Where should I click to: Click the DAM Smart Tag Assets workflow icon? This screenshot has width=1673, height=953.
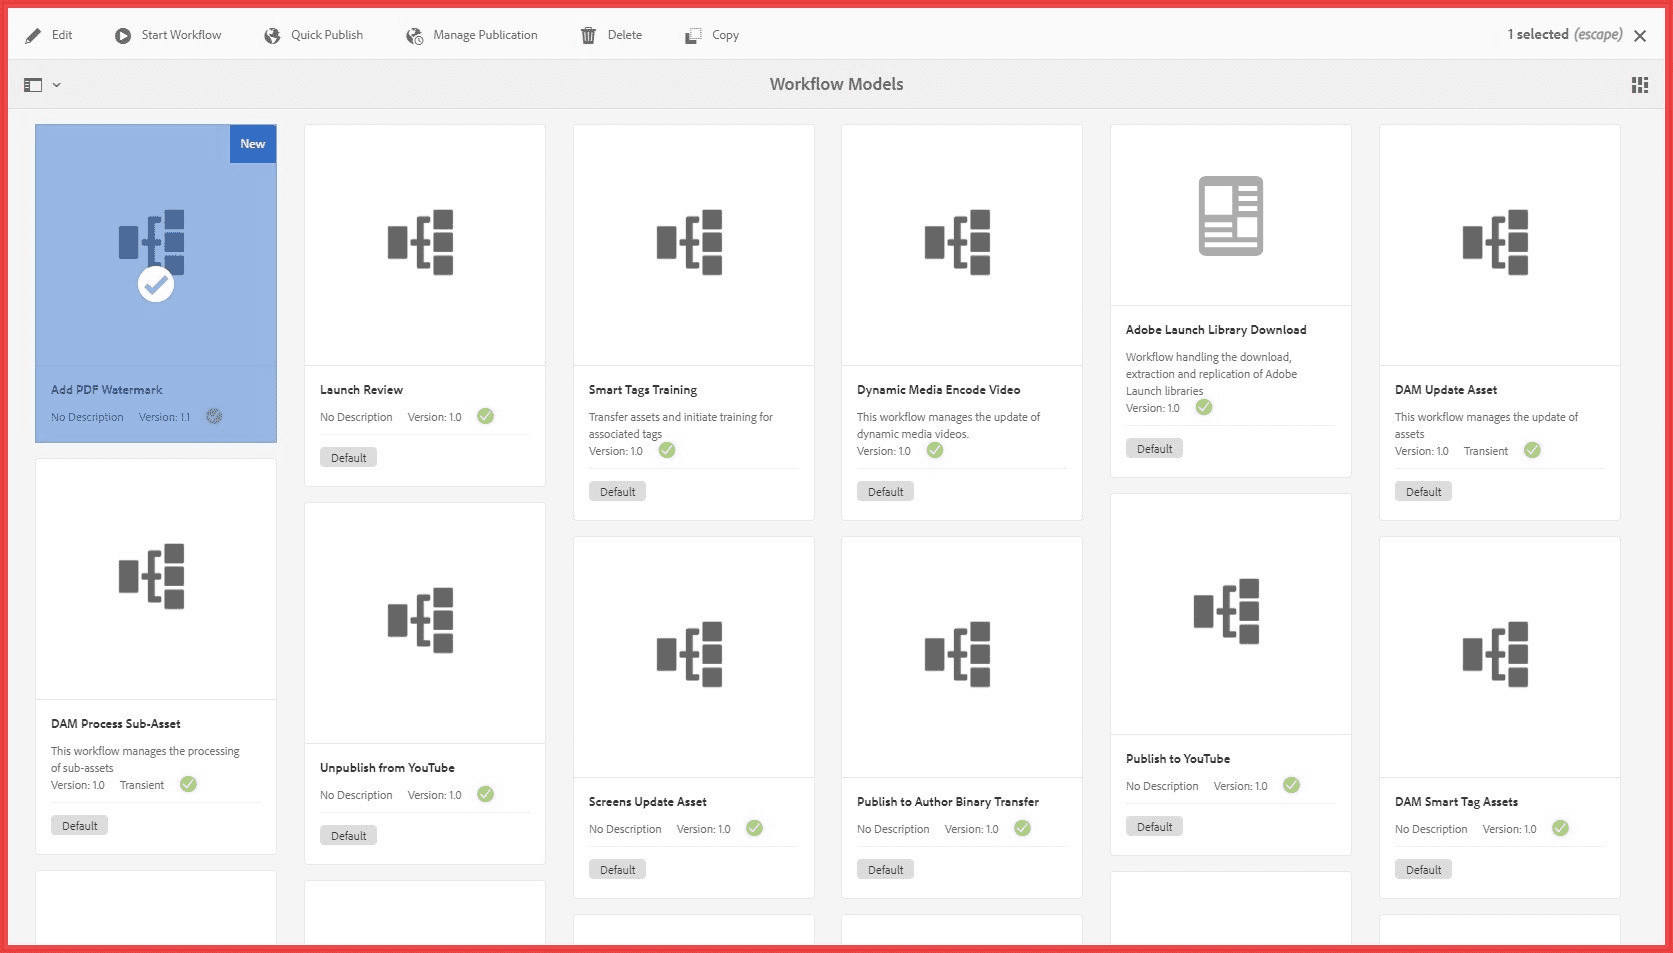tap(1495, 654)
